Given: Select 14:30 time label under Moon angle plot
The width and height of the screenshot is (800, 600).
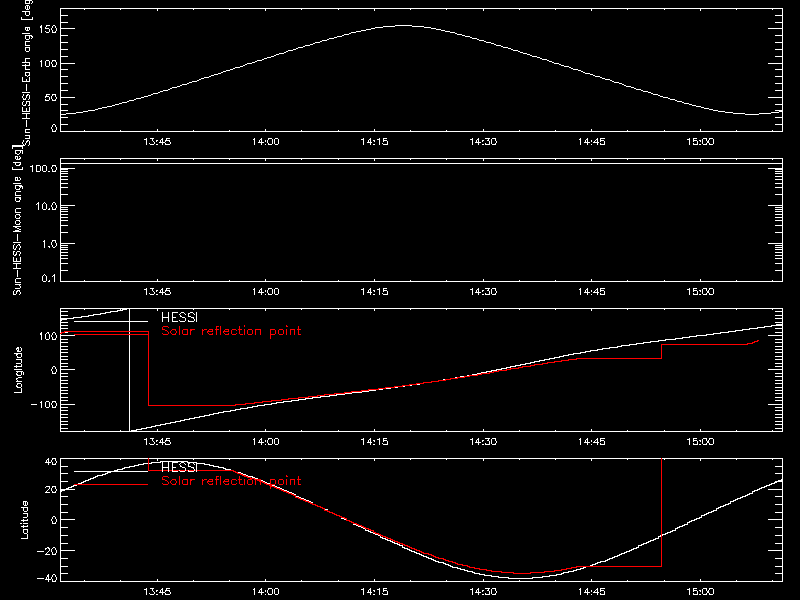Looking at the screenshot, I should pyautogui.click(x=483, y=291).
